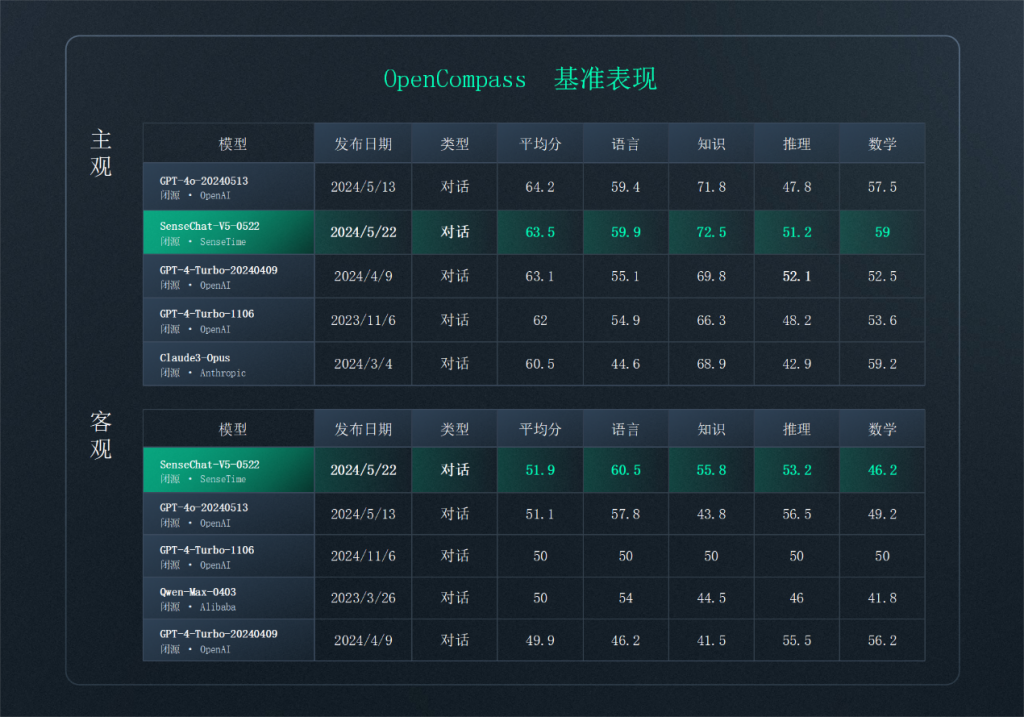Click the reasoning score "47.8"
The height and width of the screenshot is (717, 1024).
pyautogui.click(x=797, y=187)
